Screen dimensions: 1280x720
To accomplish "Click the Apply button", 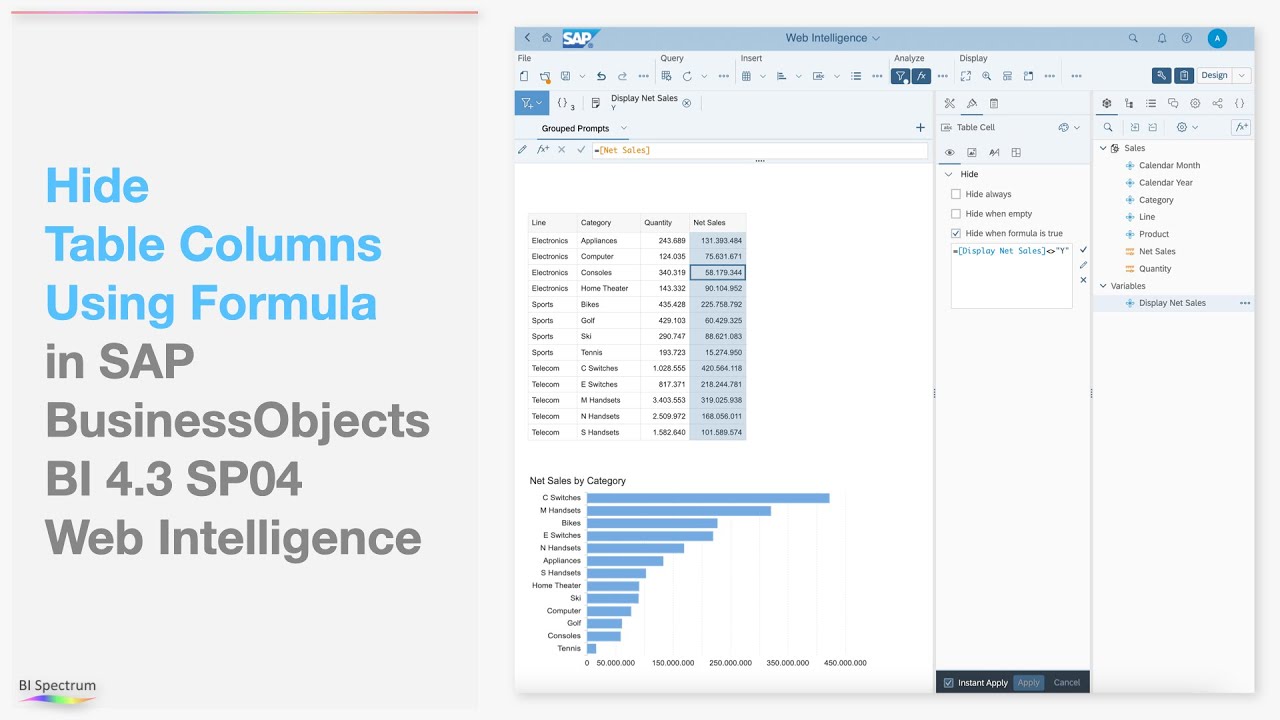I will pos(1029,683).
